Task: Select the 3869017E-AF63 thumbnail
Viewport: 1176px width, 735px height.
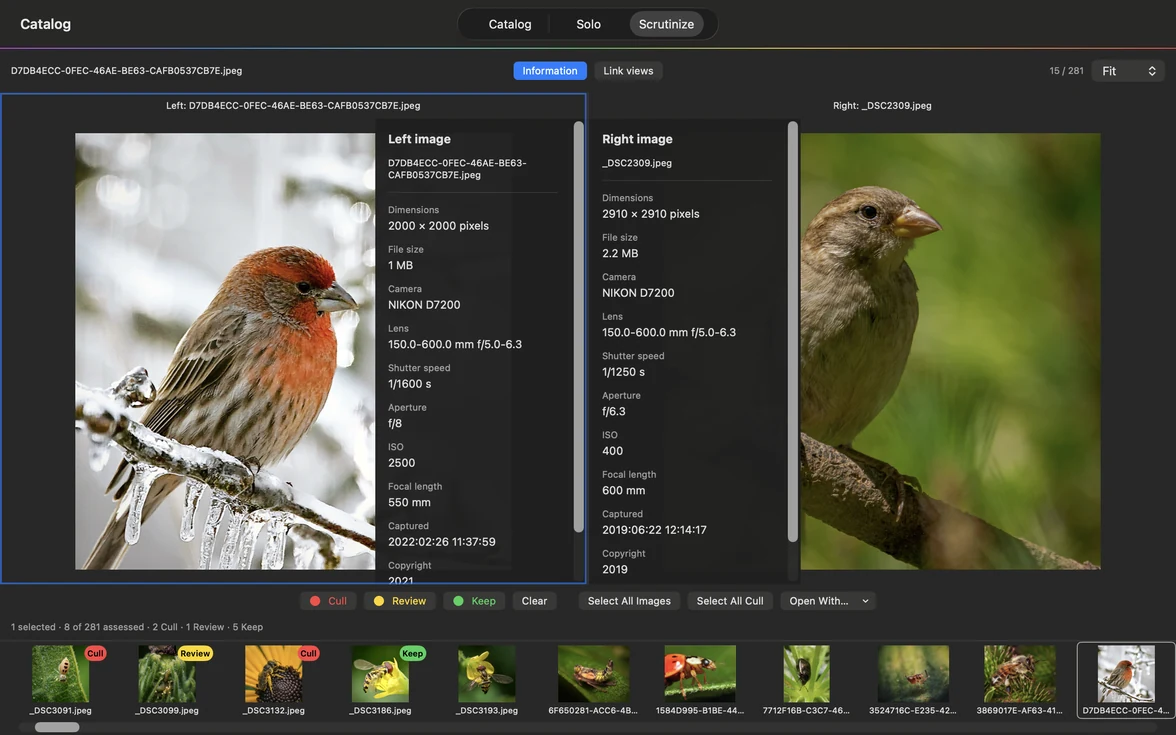Action: point(1019,674)
